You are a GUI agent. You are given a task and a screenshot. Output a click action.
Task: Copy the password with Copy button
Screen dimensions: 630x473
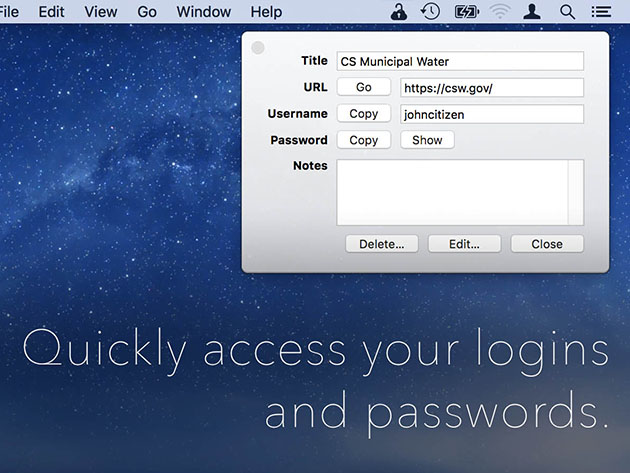[364, 140]
